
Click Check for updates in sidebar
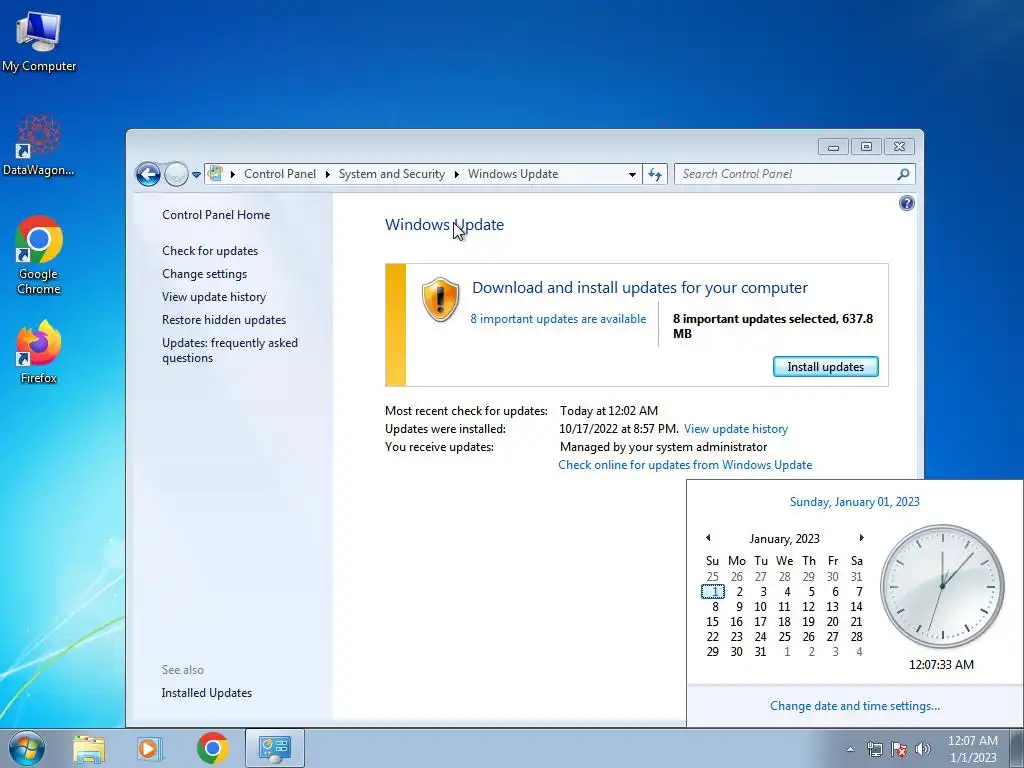click(x=210, y=251)
